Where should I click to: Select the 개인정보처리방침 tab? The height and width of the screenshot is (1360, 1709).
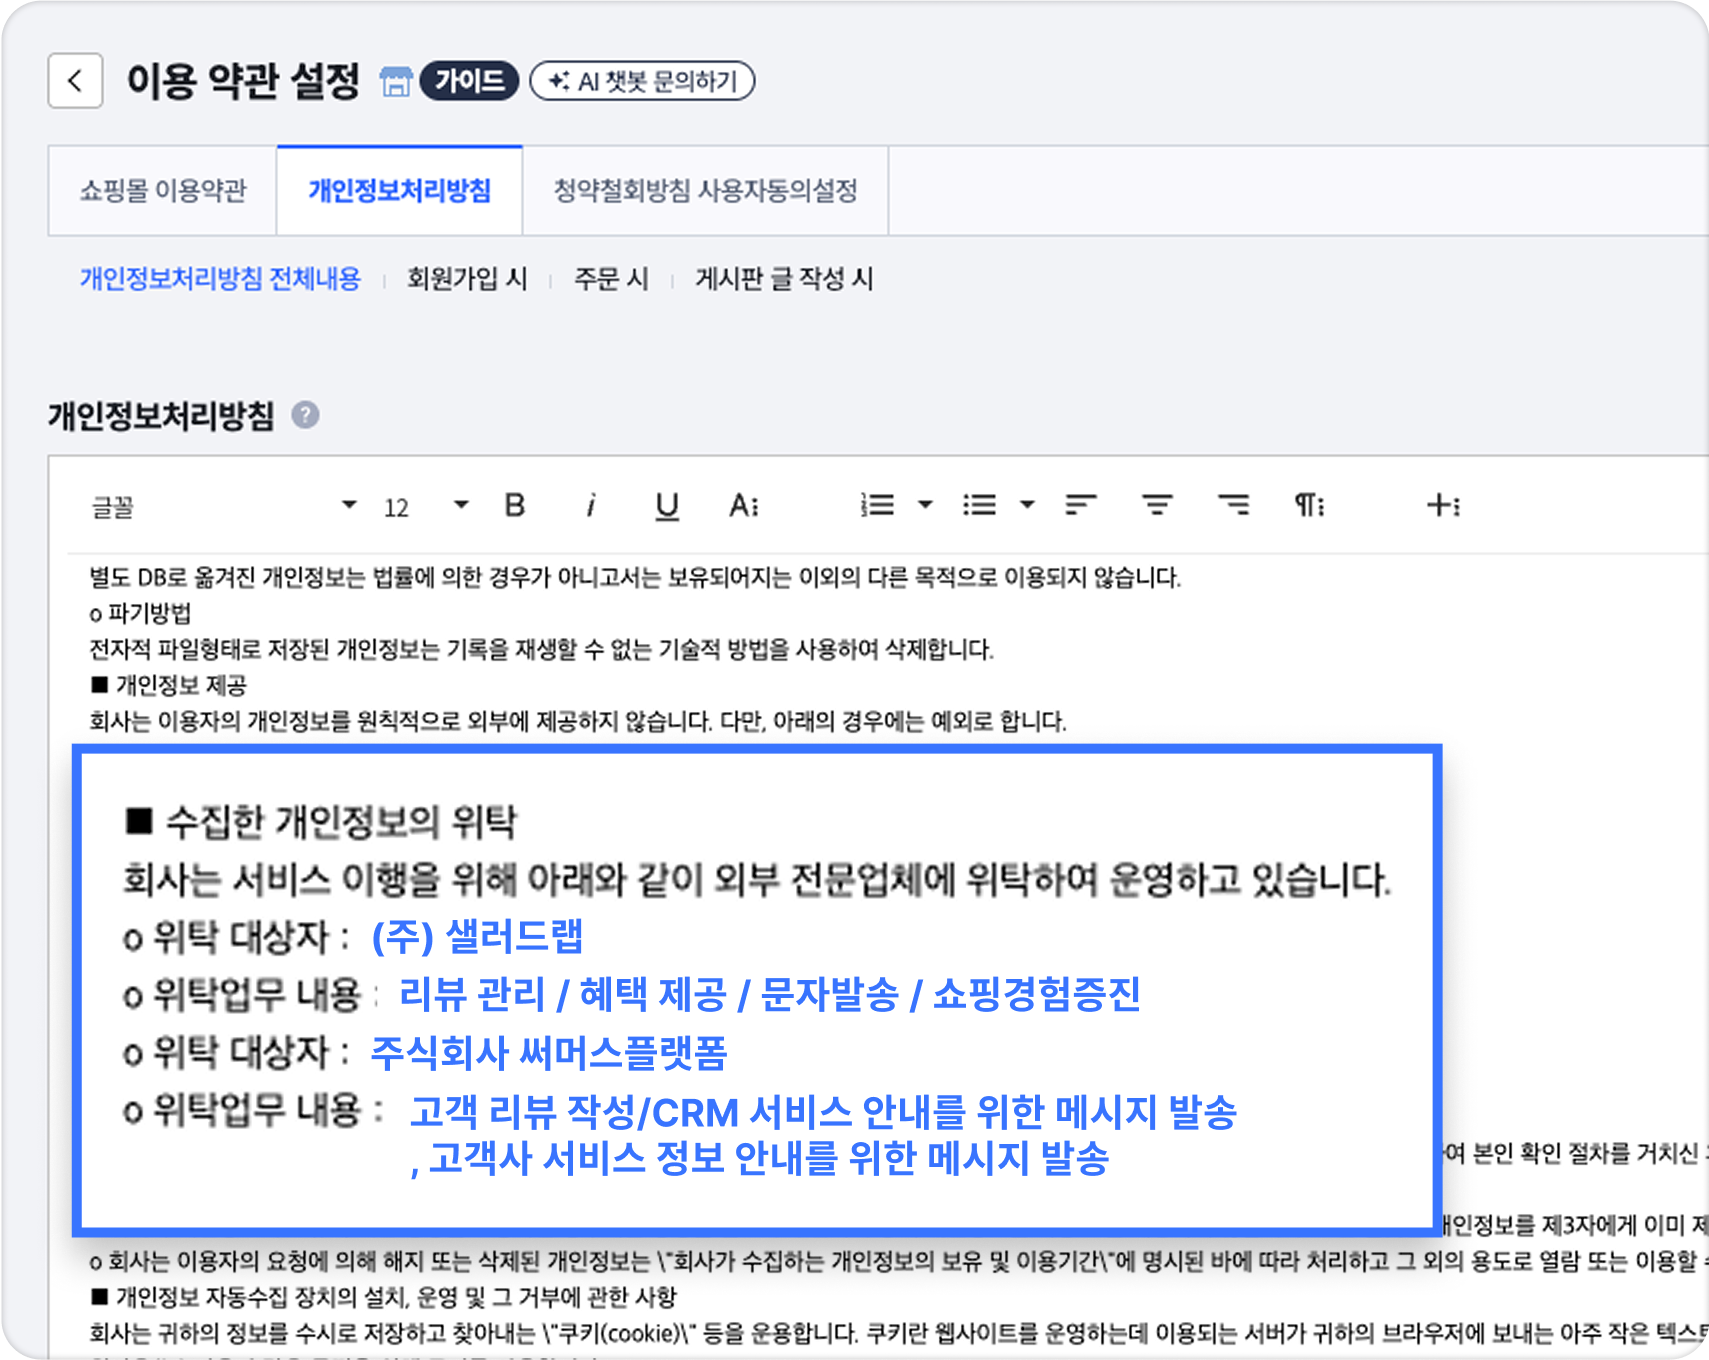400,191
